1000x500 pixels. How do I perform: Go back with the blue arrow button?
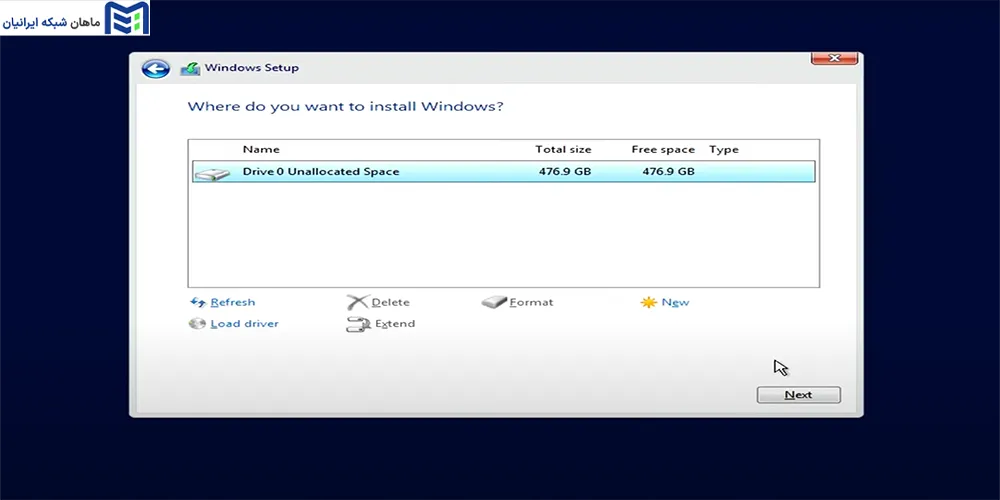[x=156, y=68]
